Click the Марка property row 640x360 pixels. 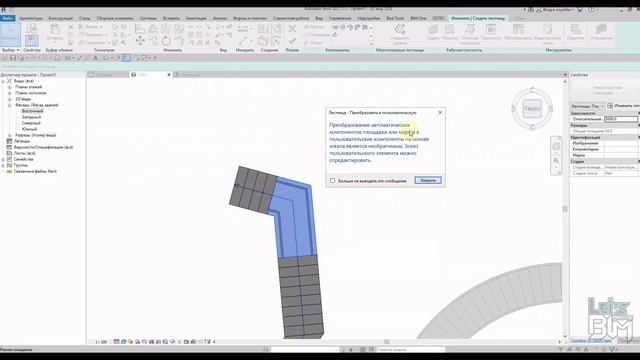coord(604,156)
